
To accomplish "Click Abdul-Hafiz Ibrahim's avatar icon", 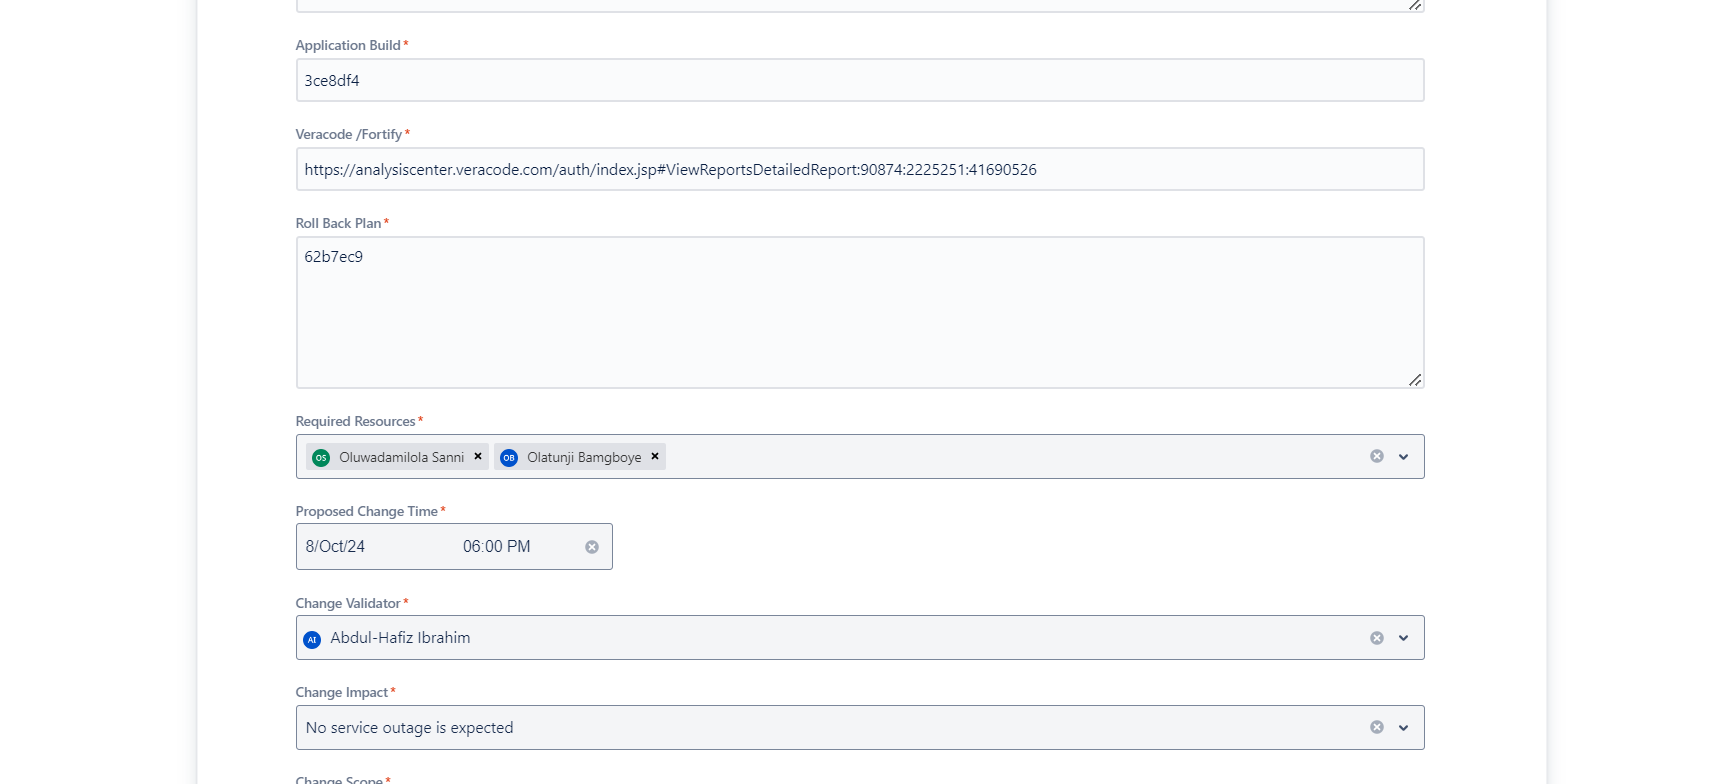I will [312, 639].
